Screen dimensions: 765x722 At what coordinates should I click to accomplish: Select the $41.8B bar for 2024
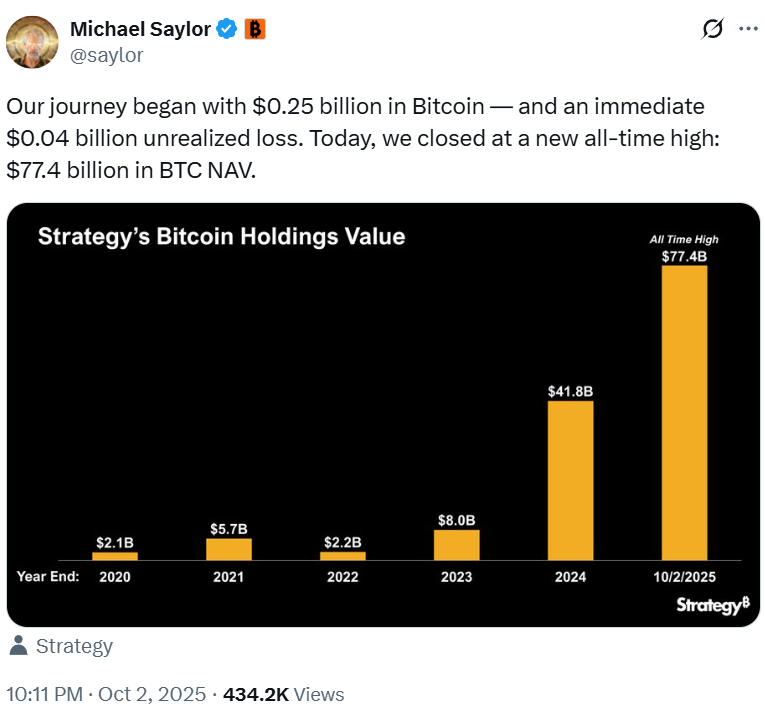[570, 479]
